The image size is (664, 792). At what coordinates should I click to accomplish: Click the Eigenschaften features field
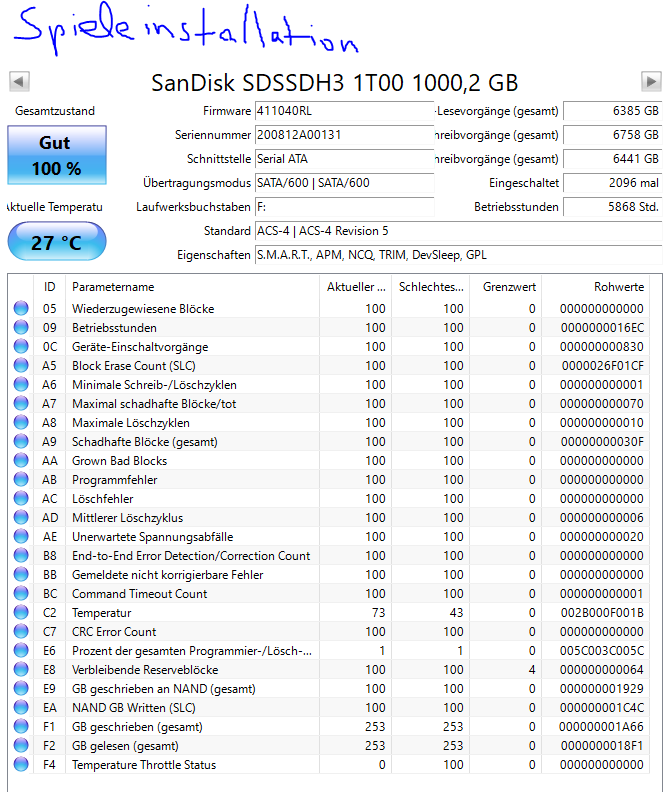tap(458, 255)
